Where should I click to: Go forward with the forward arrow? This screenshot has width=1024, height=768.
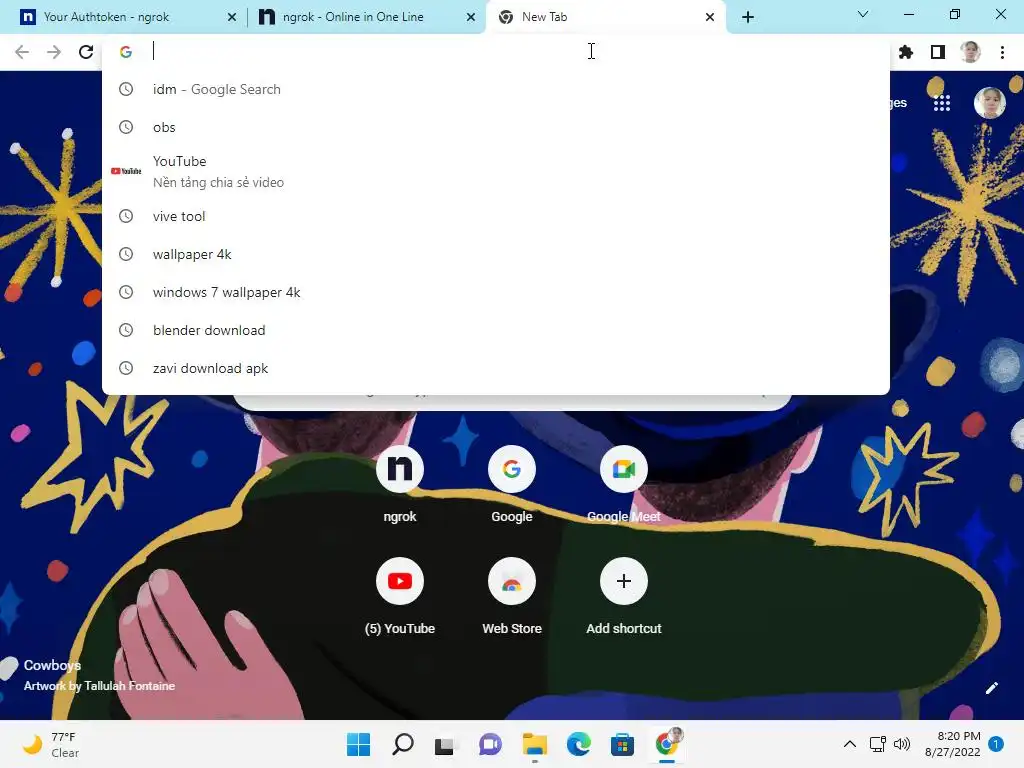click(x=54, y=52)
